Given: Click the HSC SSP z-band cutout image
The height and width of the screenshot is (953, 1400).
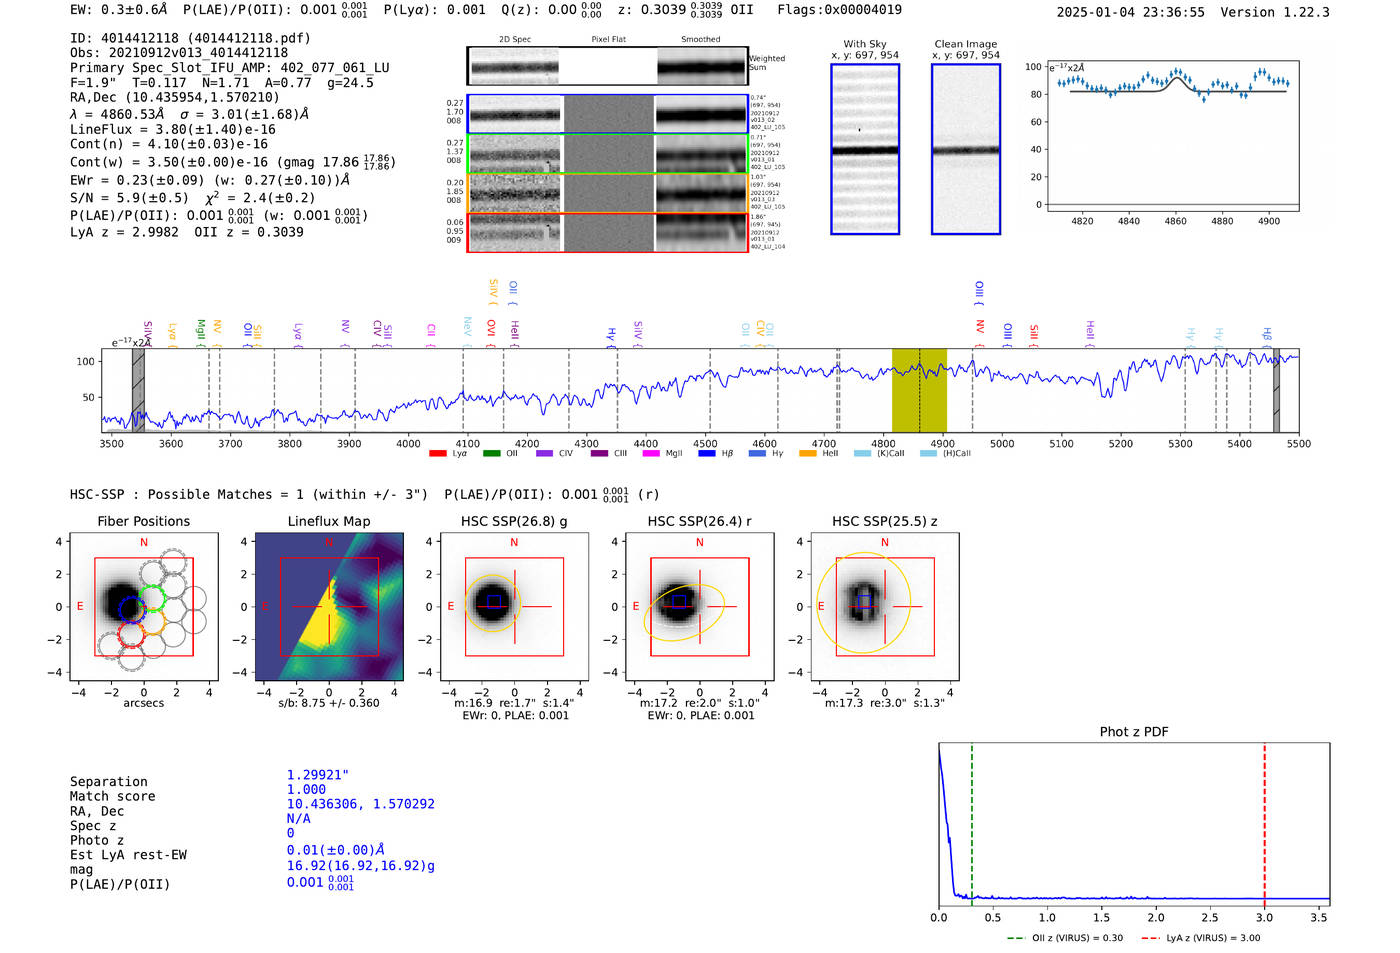Looking at the screenshot, I should click(x=884, y=607).
